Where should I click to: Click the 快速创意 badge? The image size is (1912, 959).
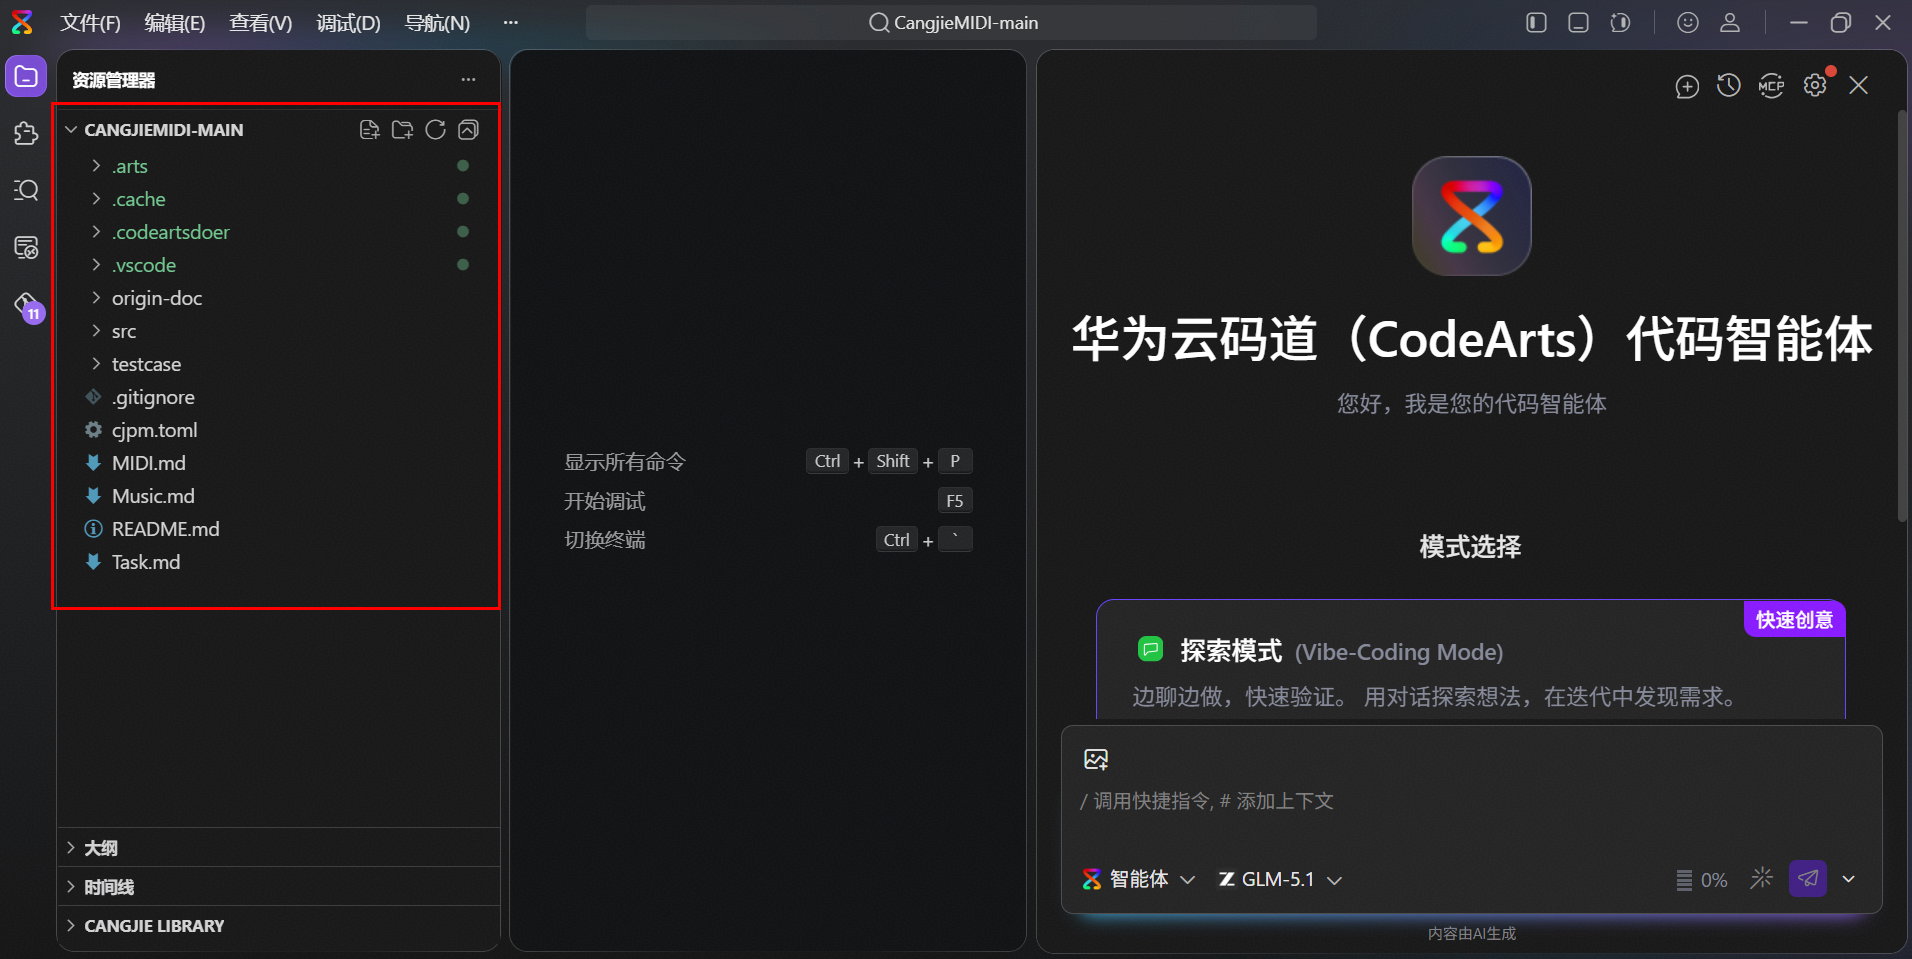[x=1795, y=620]
